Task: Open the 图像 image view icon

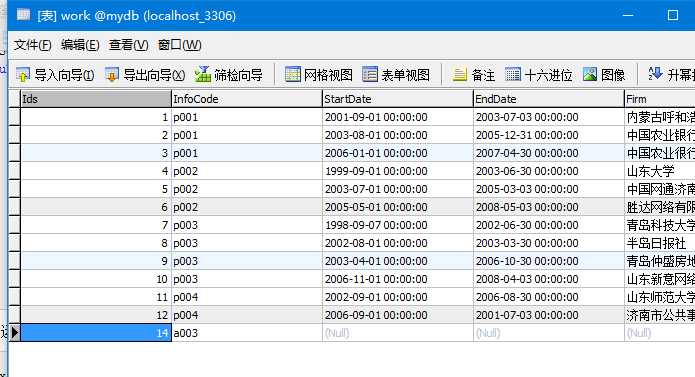Action: coord(590,74)
